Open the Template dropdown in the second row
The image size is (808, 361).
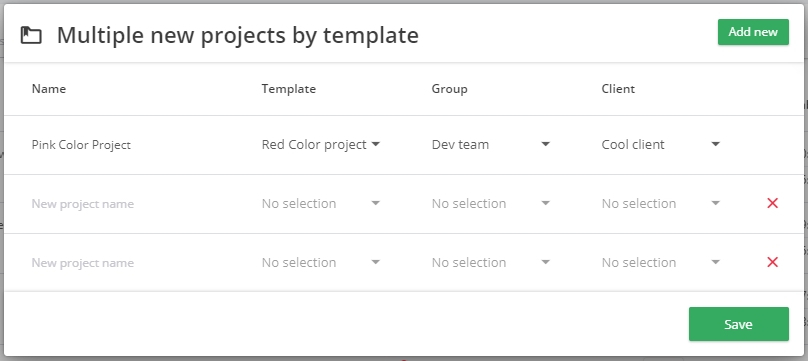point(321,203)
